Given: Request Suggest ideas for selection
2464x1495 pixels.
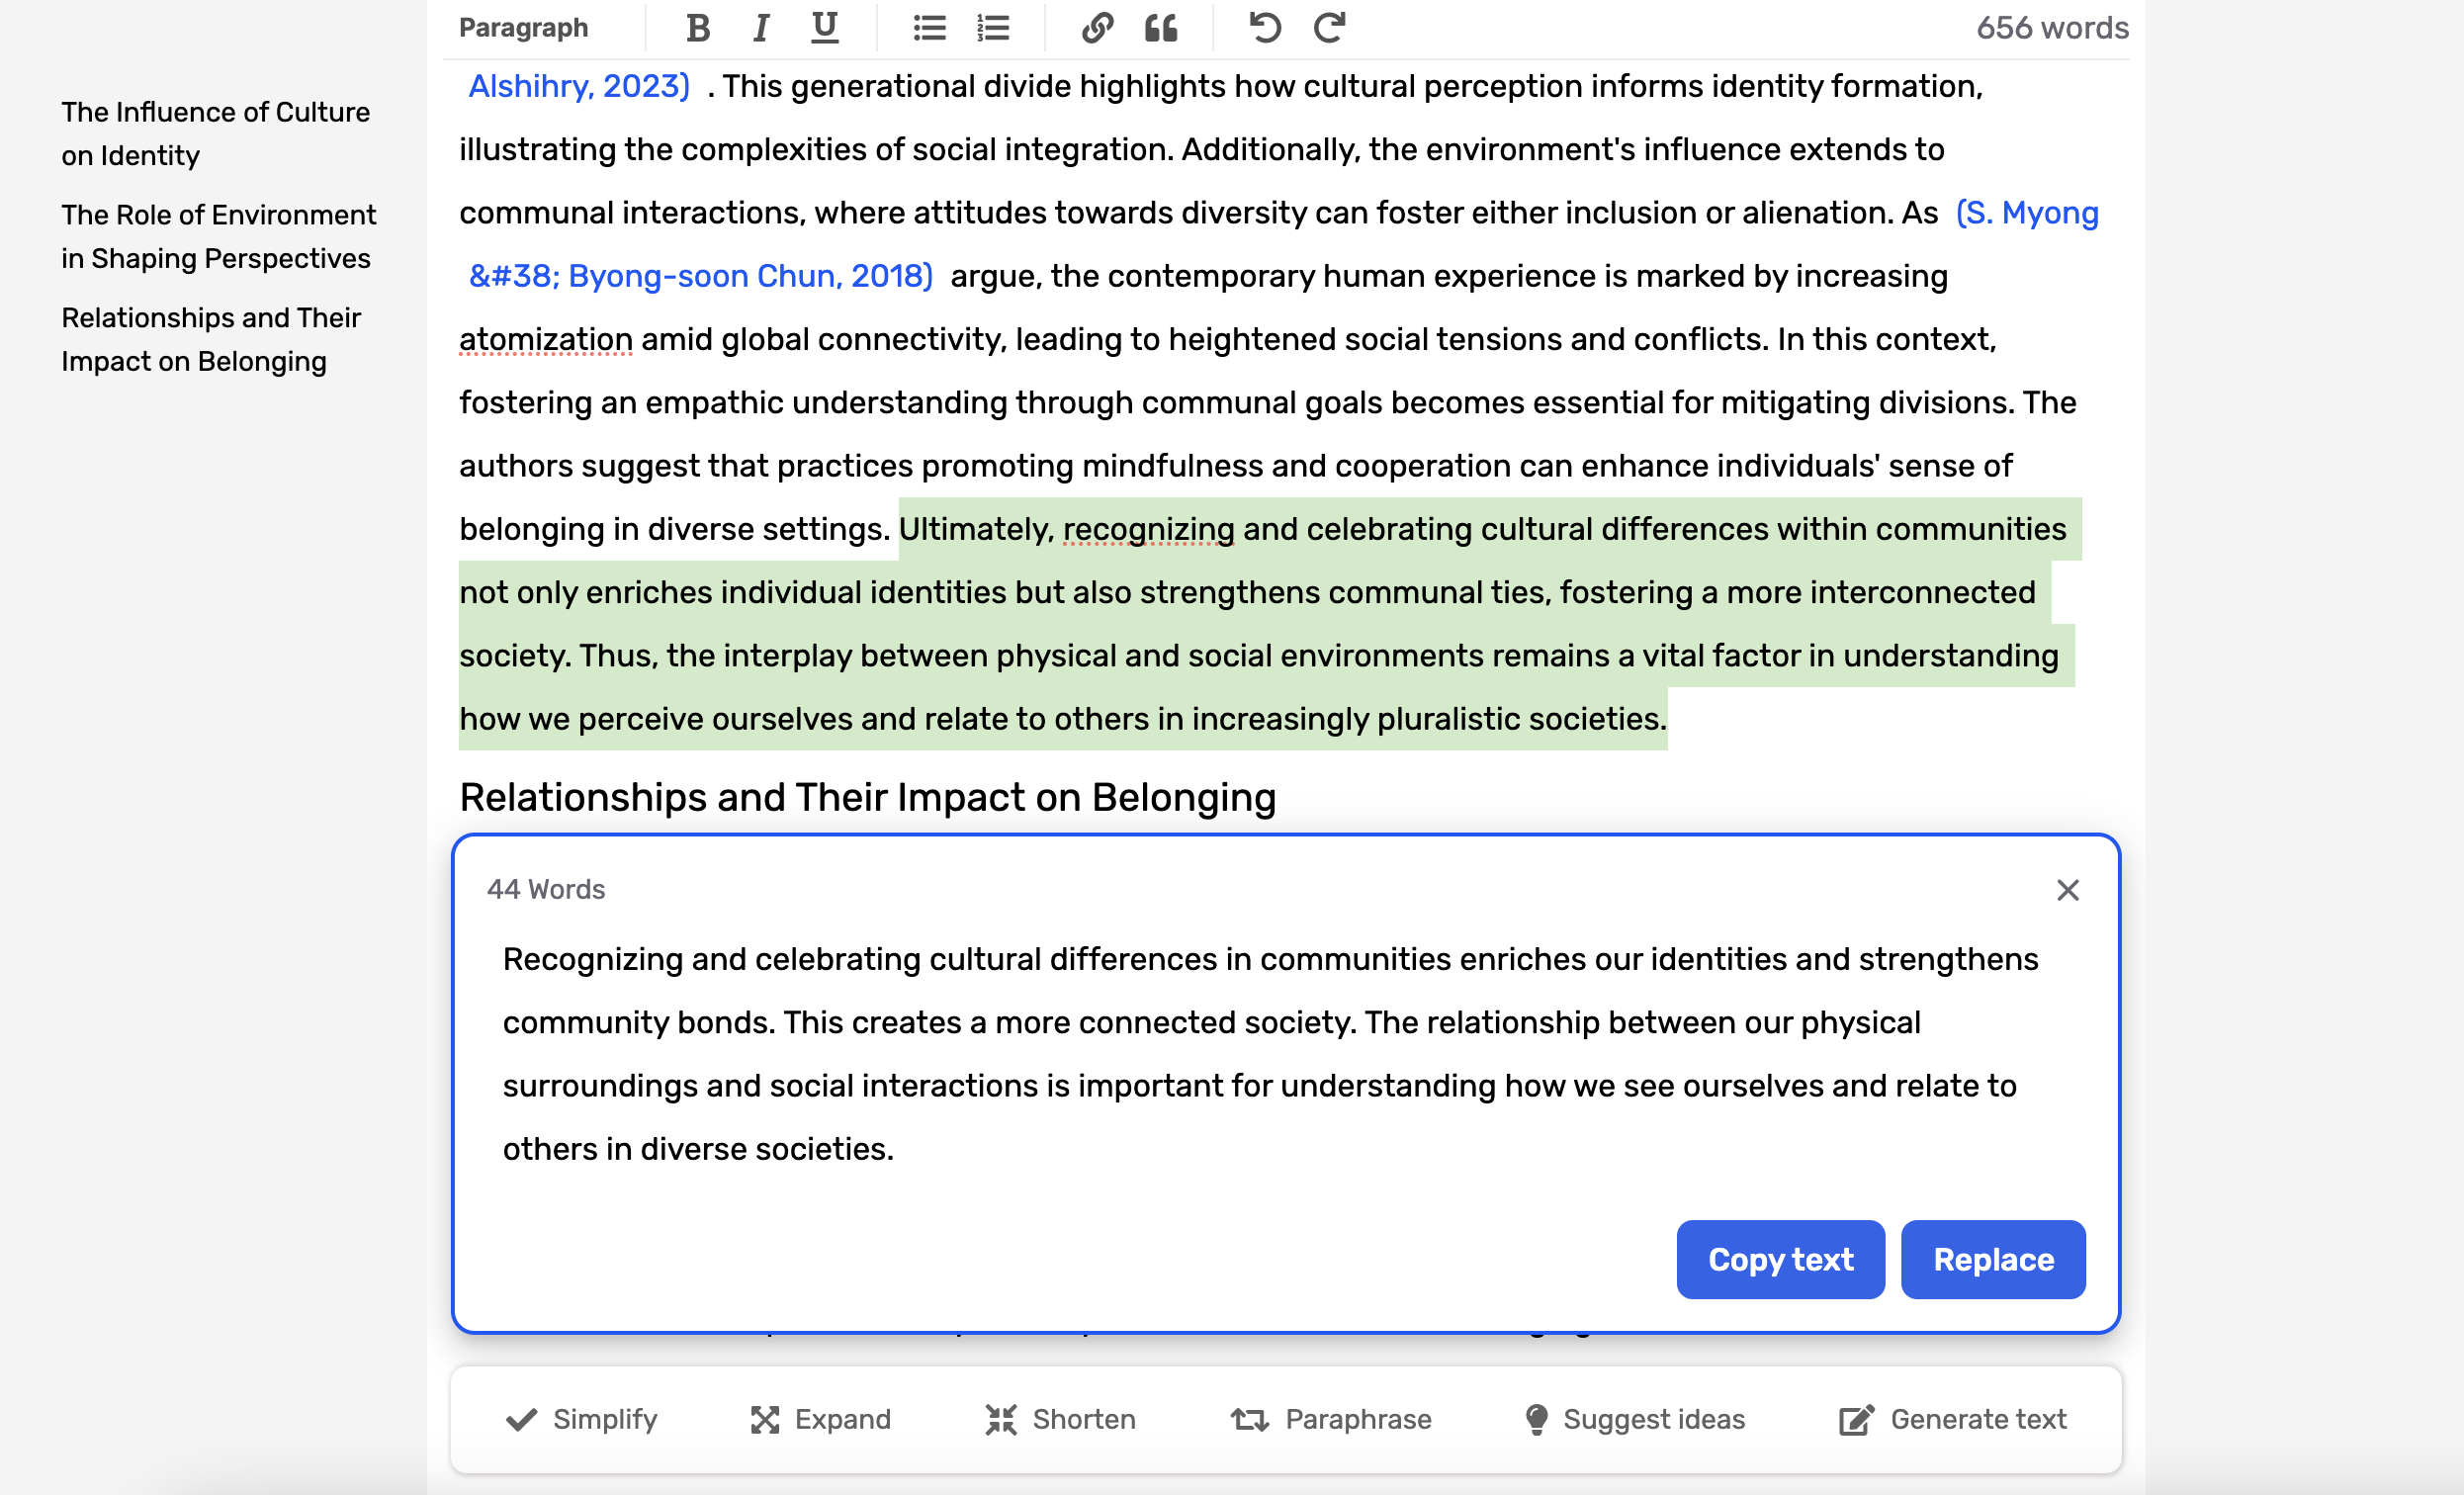Looking at the screenshot, I should (1635, 1419).
